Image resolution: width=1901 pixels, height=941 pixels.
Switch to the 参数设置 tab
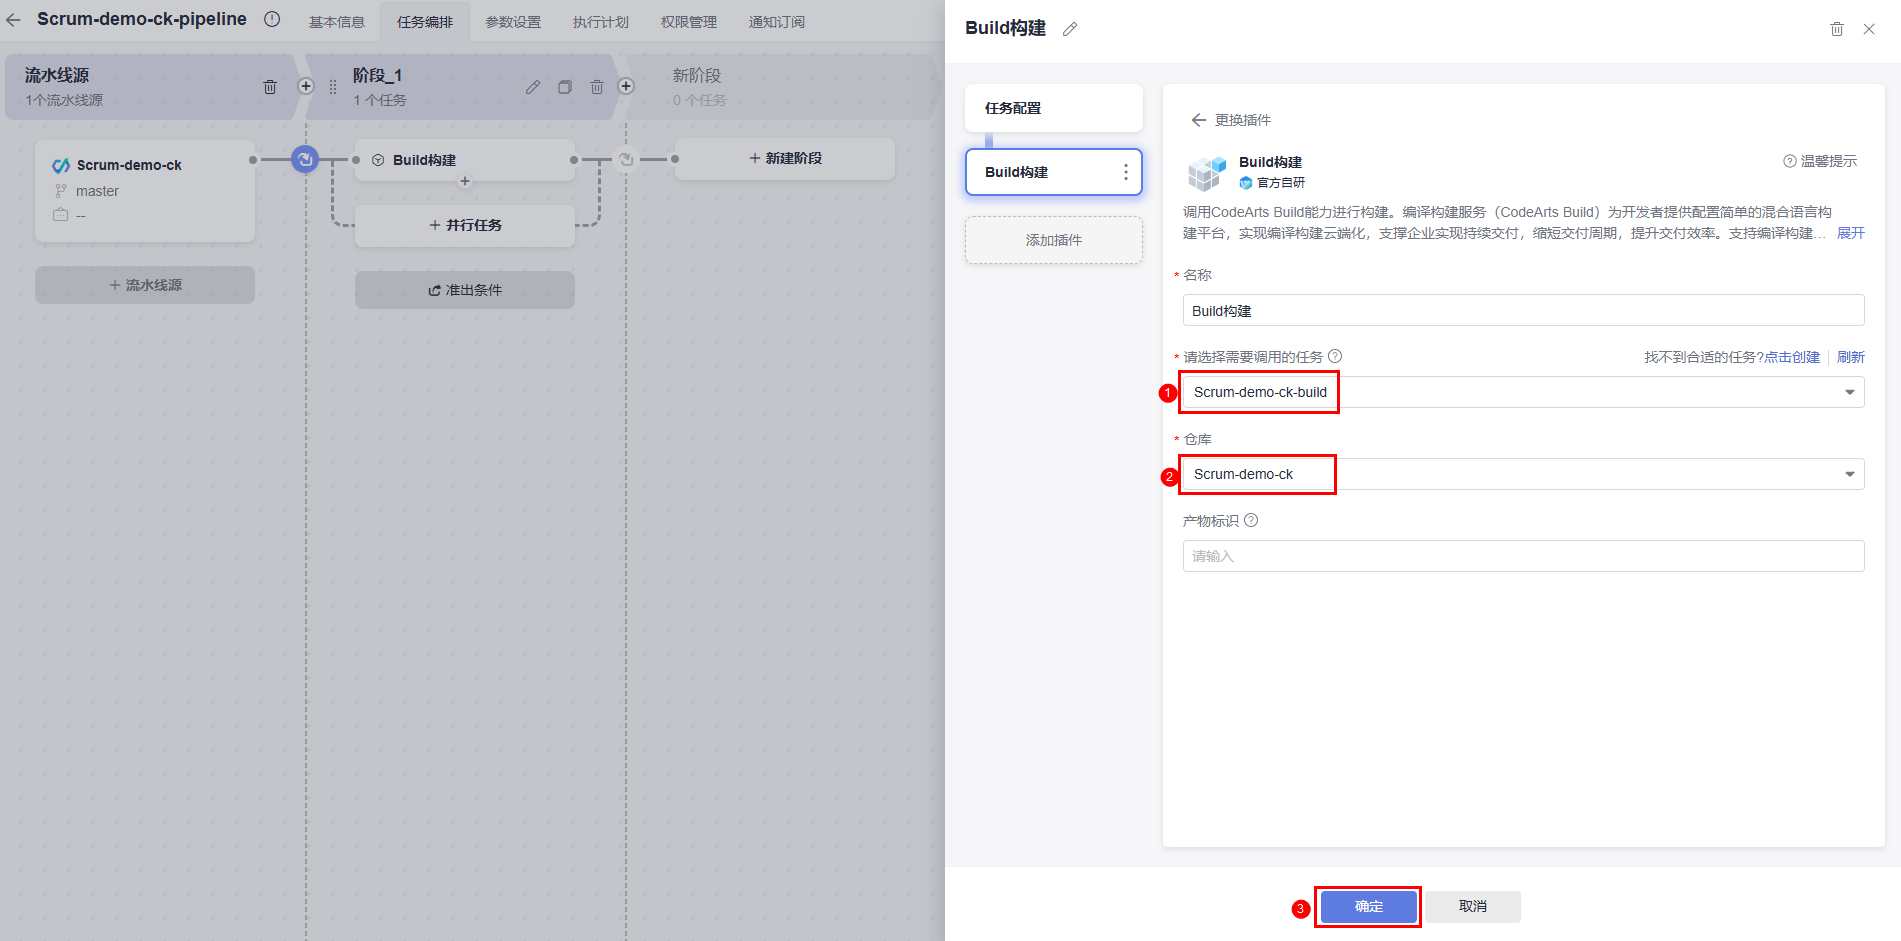pos(512,22)
